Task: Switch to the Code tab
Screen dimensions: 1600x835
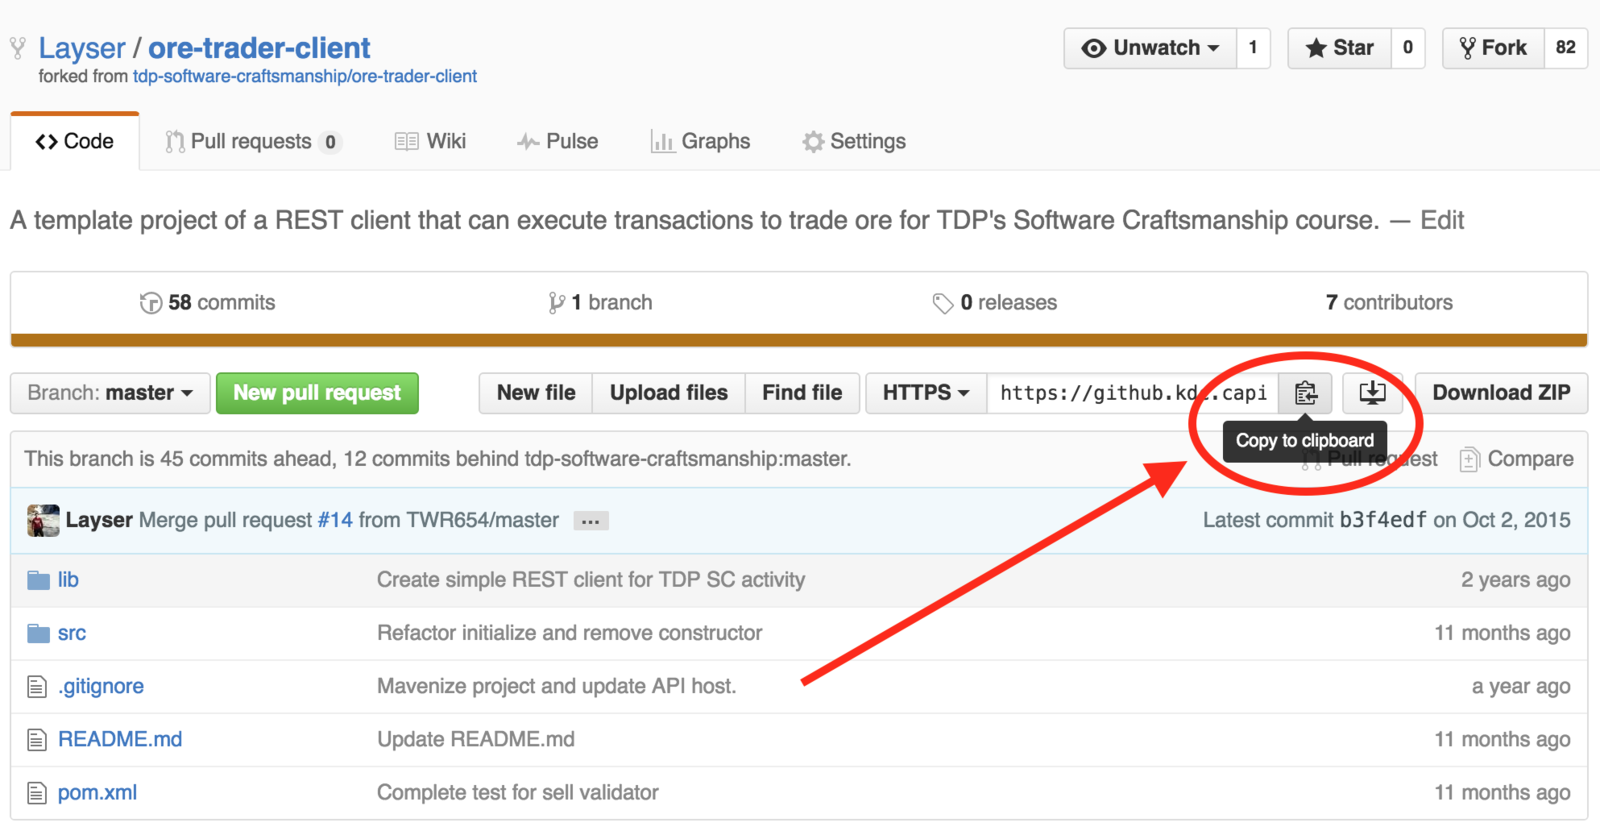Action: [x=75, y=142]
